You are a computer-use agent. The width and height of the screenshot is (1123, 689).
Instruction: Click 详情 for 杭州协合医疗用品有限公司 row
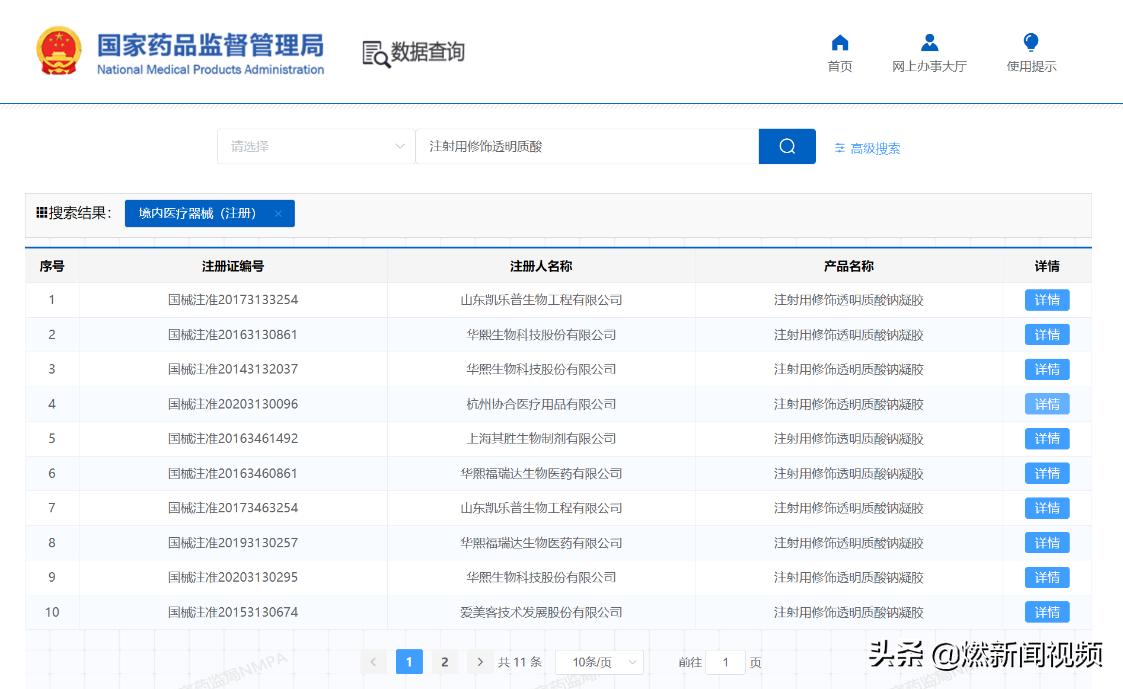coord(1046,404)
